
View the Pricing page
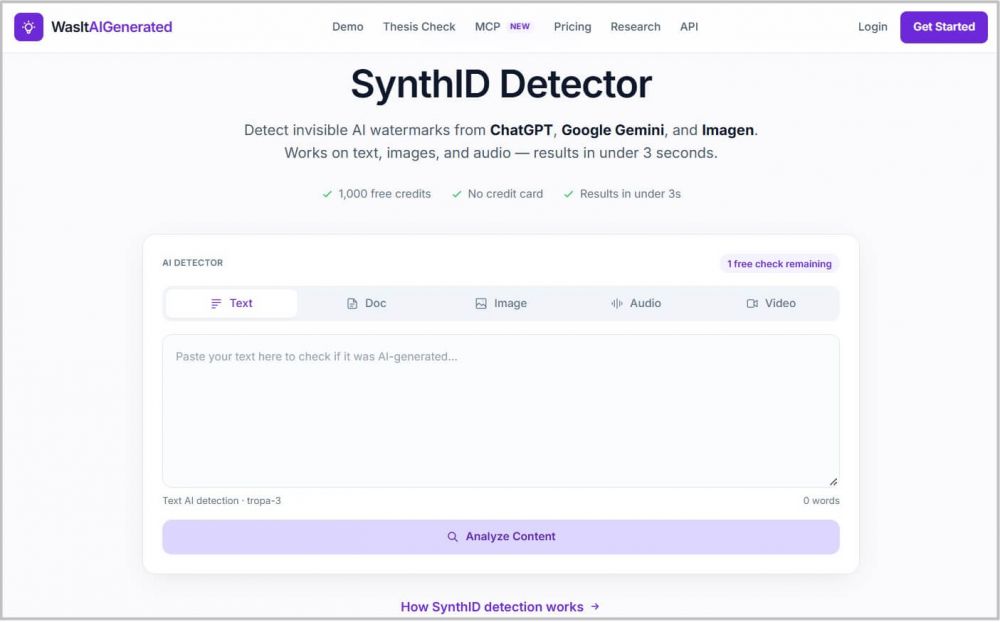point(572,27)
